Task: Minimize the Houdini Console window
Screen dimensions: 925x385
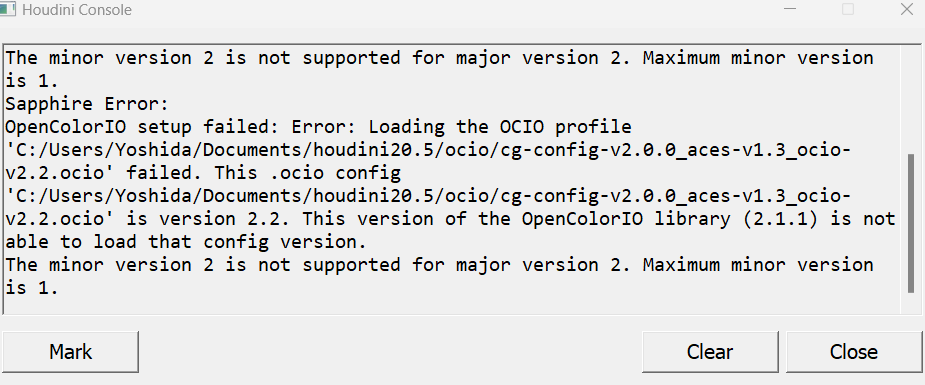Action: [x=790, y=9]
